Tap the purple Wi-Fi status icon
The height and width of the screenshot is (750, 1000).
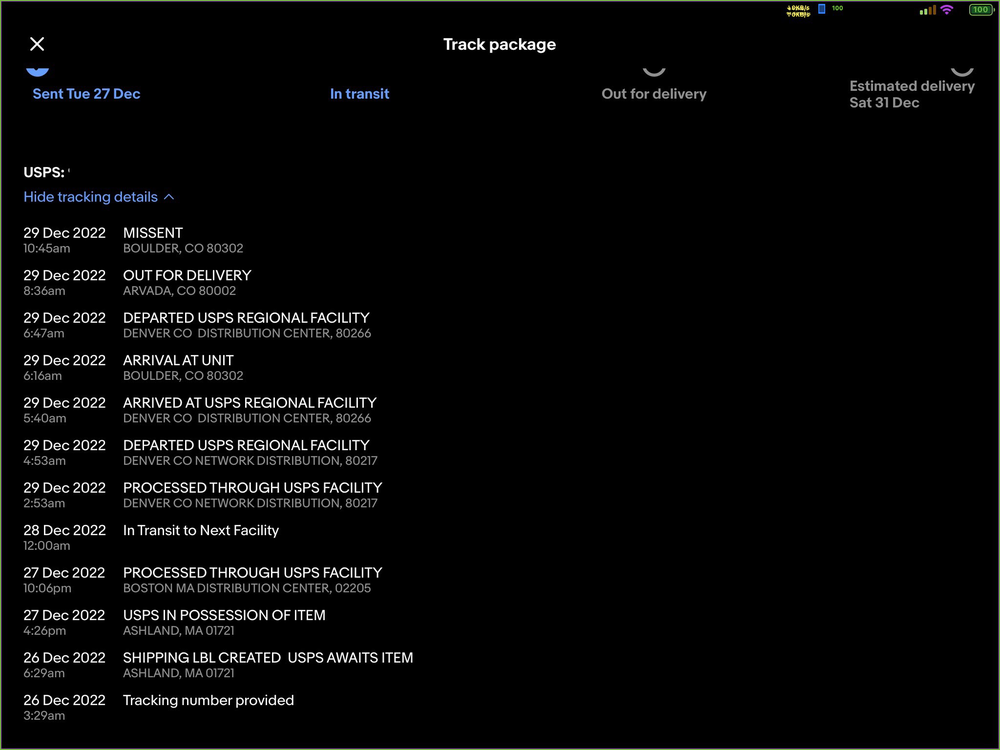[946, 10]
